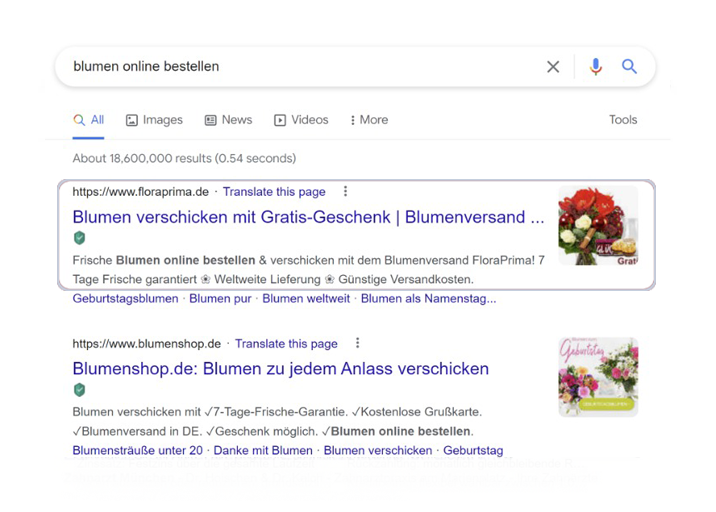
Task: Open the Videos results tab
Action: pos(301,120)
